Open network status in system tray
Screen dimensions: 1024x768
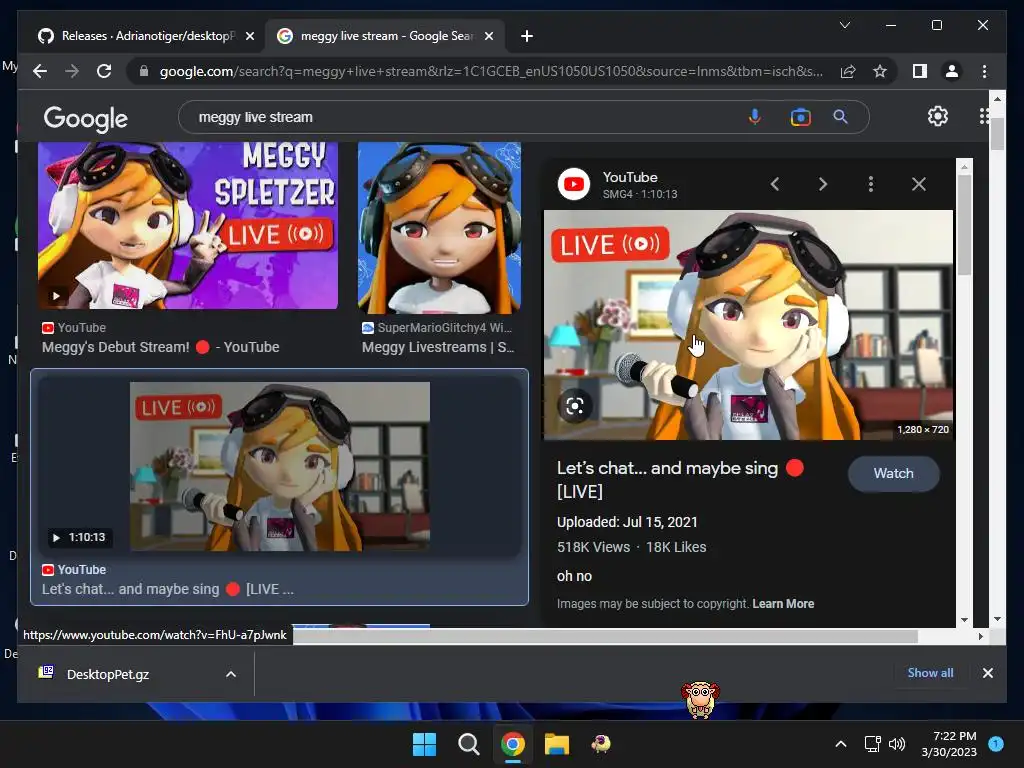872,744
